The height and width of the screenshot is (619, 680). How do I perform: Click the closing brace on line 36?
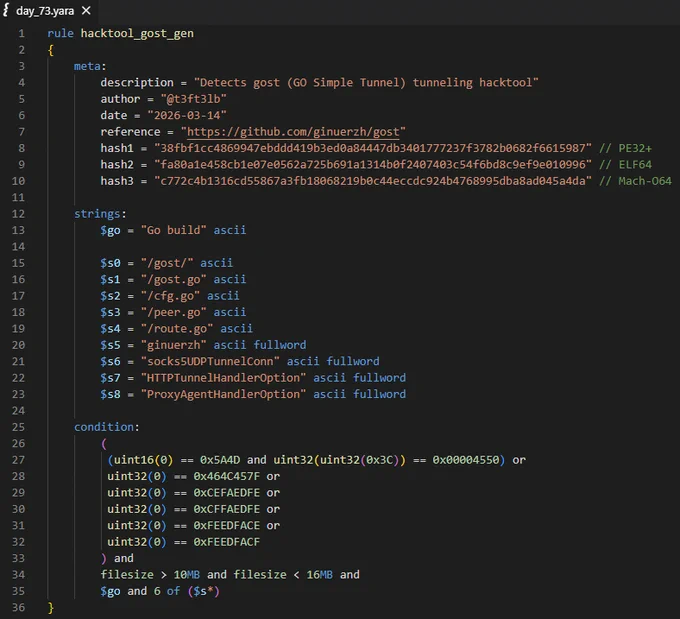(x=51, y=608)
